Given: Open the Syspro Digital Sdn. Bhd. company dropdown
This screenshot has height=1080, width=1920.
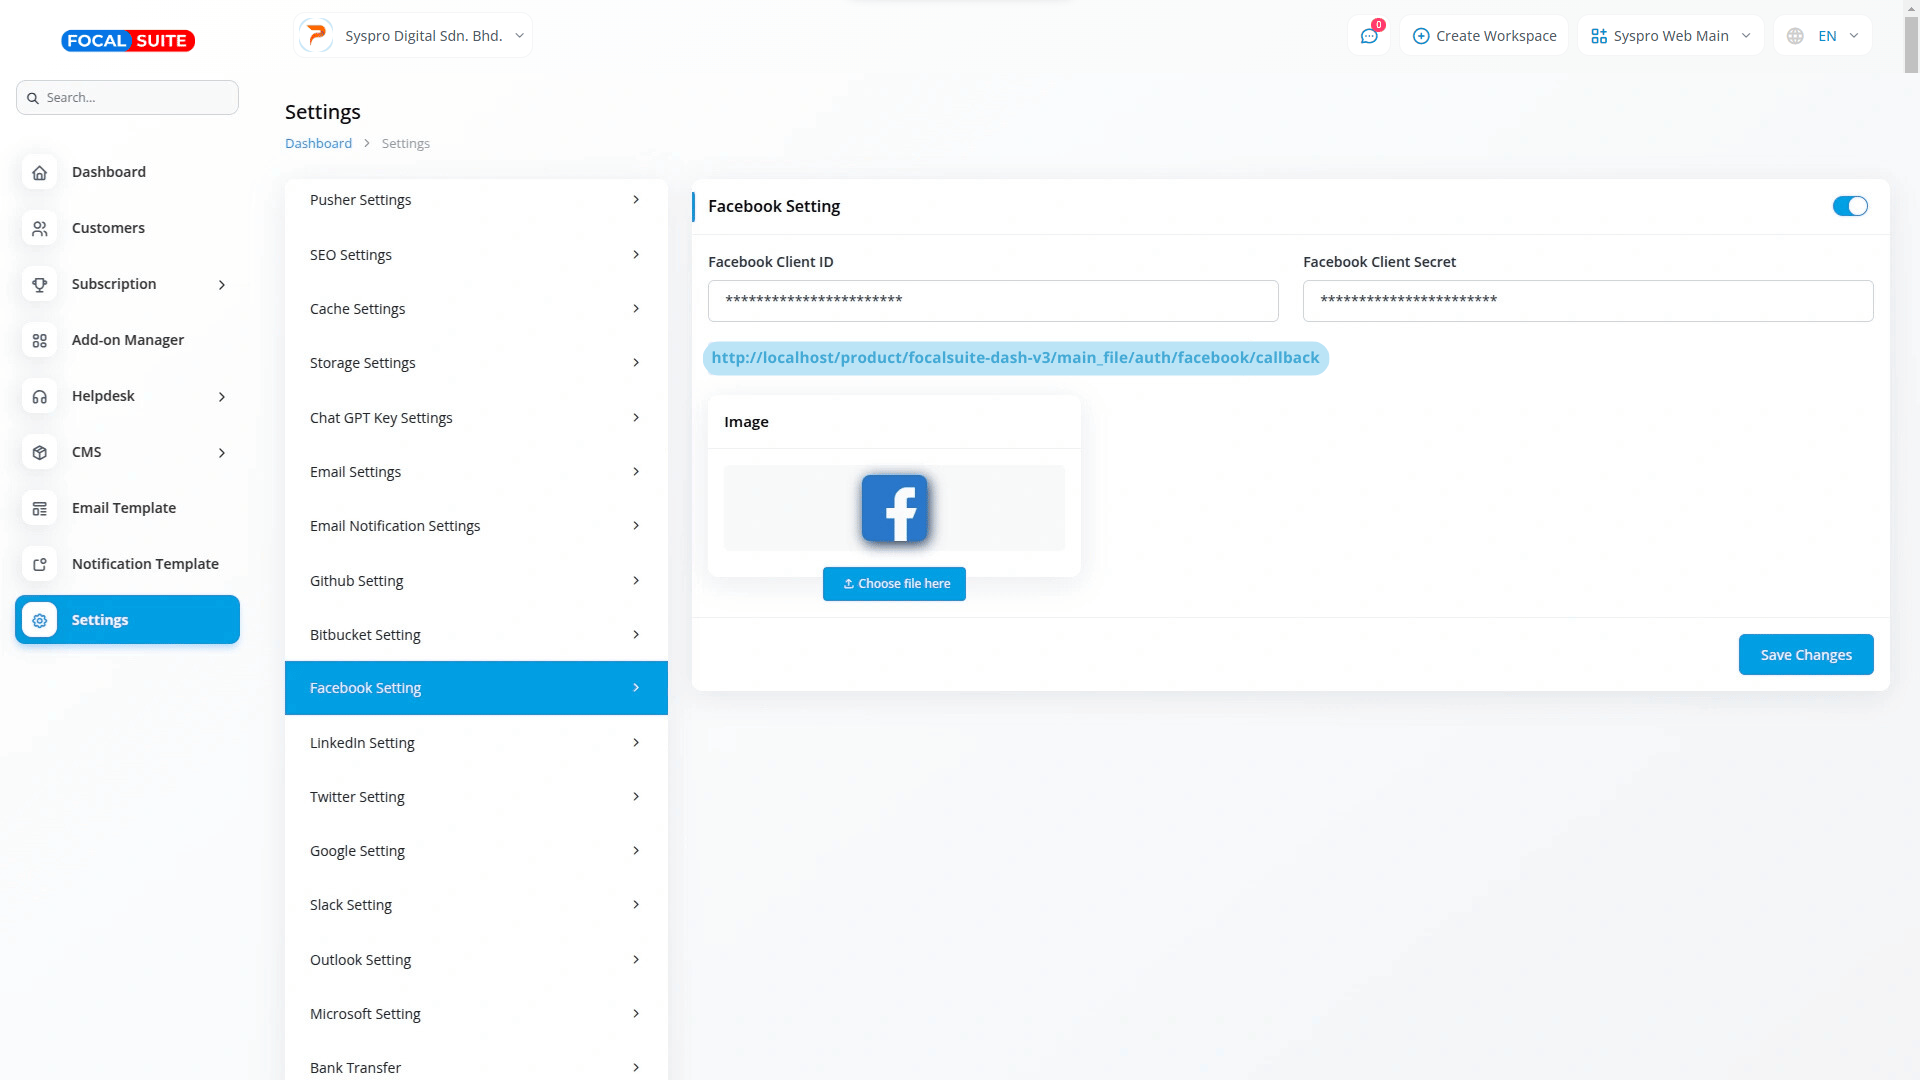Looking at the screenshot, I should (x=413, y=36).
